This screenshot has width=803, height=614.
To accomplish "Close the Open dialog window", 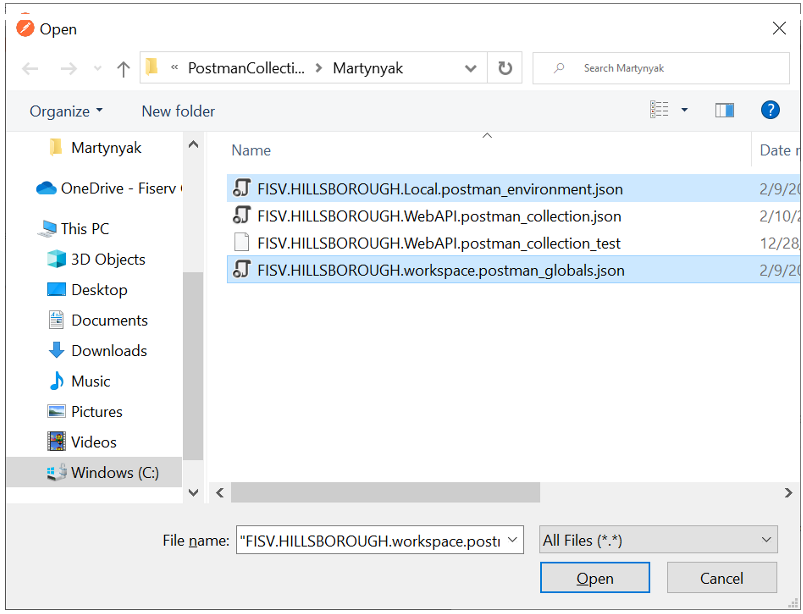I will [x=779, y=28].
